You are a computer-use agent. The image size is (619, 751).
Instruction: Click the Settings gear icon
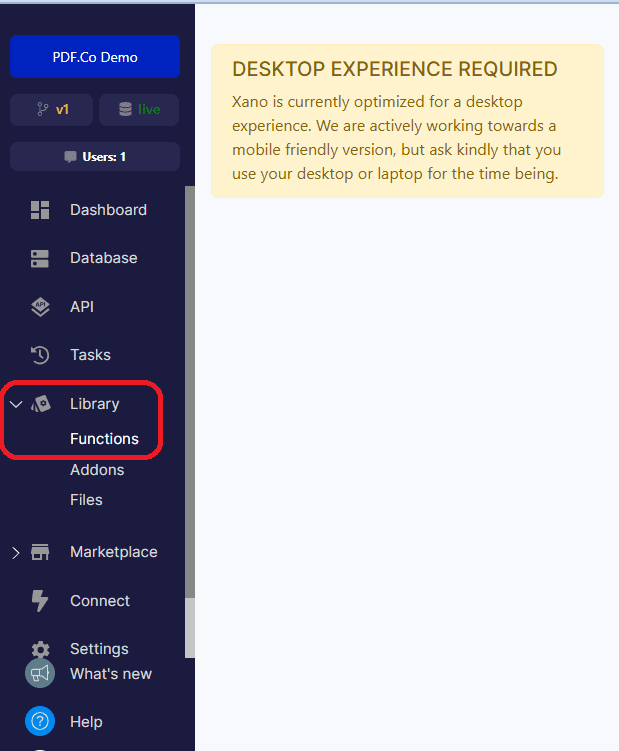[40, 649]
